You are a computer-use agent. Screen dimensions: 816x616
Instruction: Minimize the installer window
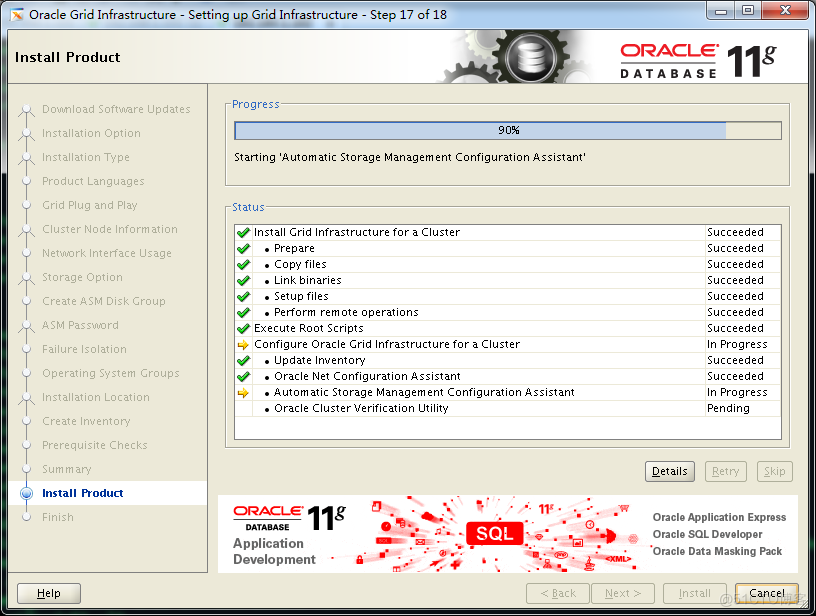click(721, 11)
